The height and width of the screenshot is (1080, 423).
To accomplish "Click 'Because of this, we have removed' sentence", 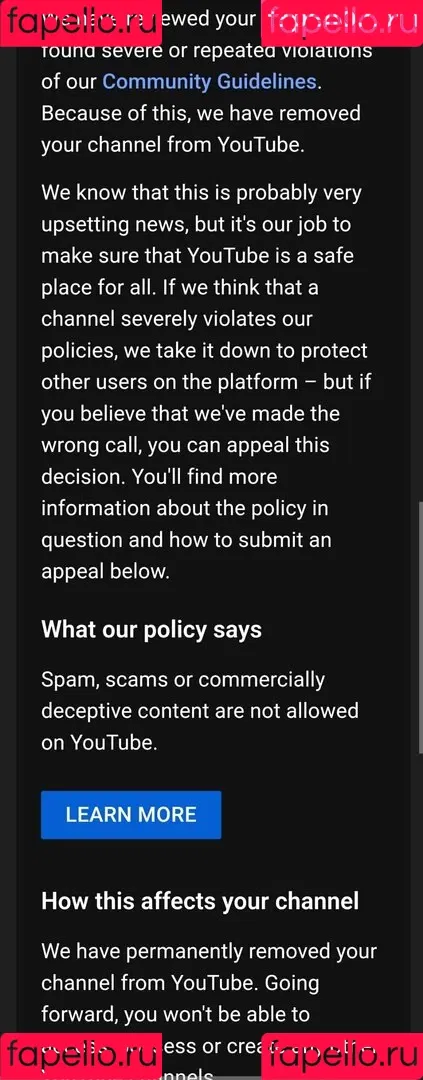I will point(200,113).
